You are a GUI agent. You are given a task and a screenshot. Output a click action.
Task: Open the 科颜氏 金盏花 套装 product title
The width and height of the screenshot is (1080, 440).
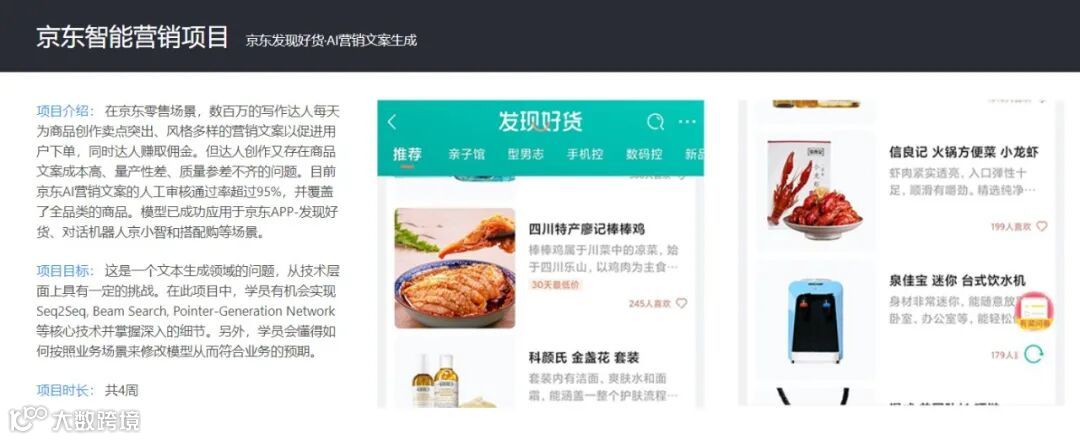(x=584, y=357)
